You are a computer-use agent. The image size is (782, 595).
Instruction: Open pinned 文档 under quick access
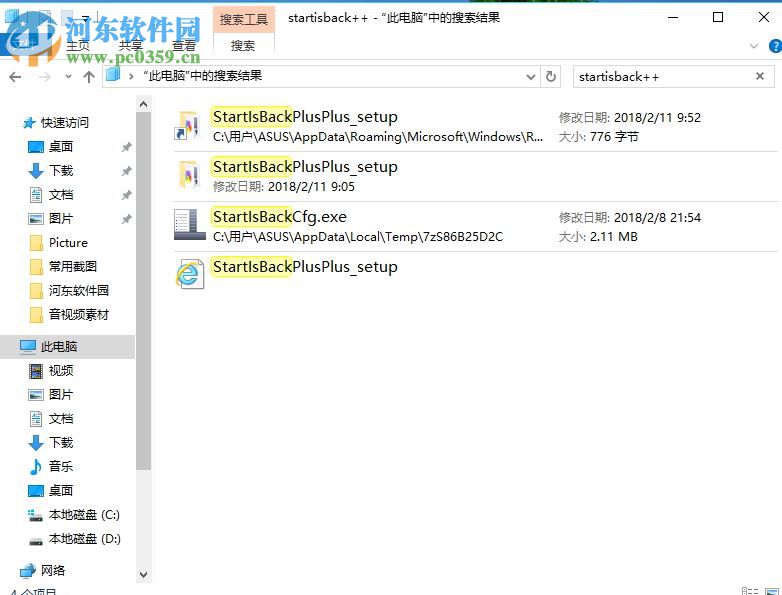(x=61, y=195)
